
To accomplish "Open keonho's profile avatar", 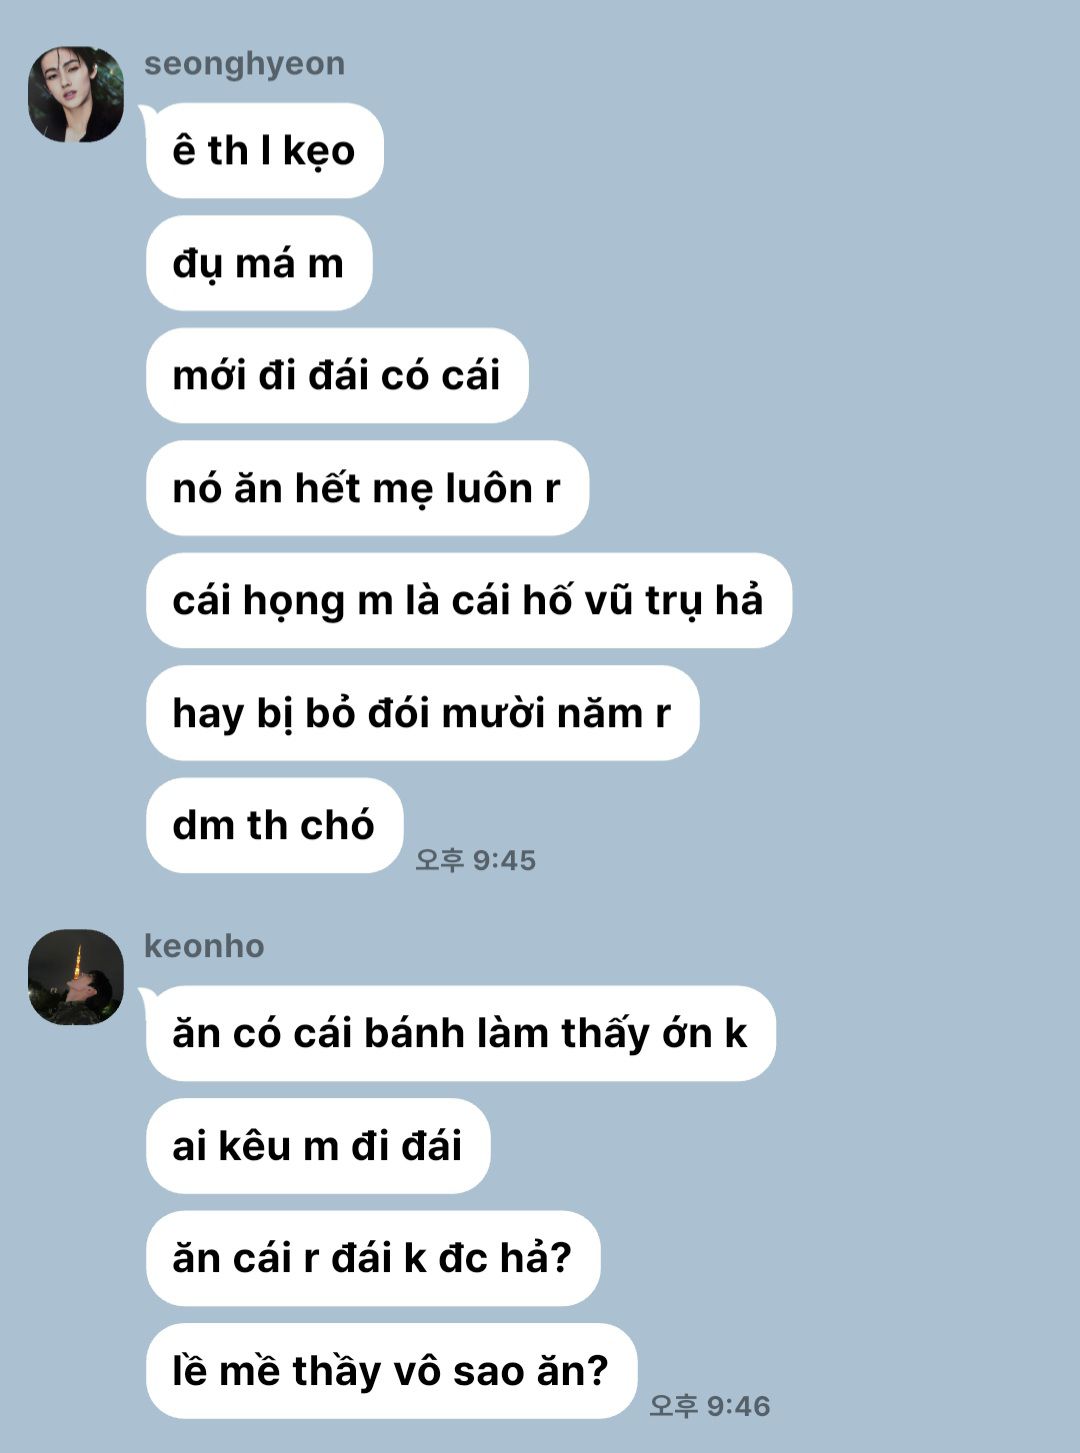I will pyautogui.click(x=76, y=977).
